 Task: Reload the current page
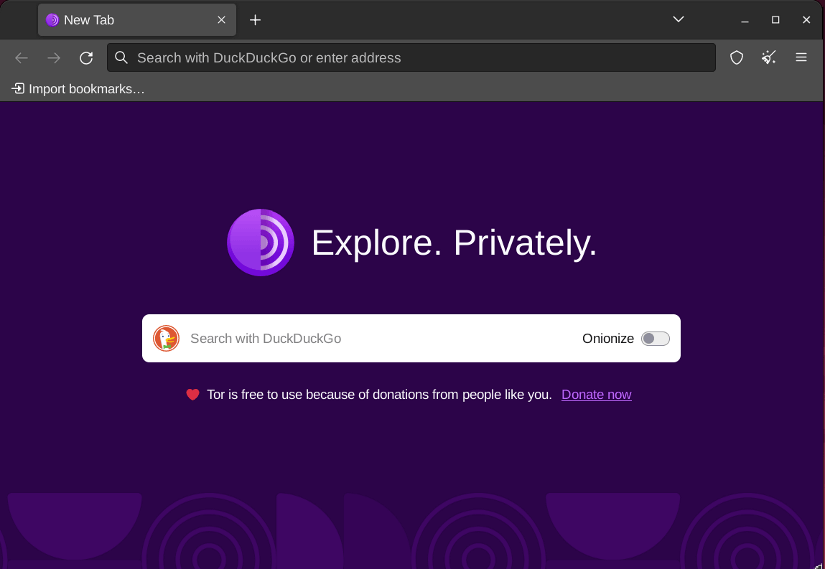pyautogui.click(x=86, y=58)
